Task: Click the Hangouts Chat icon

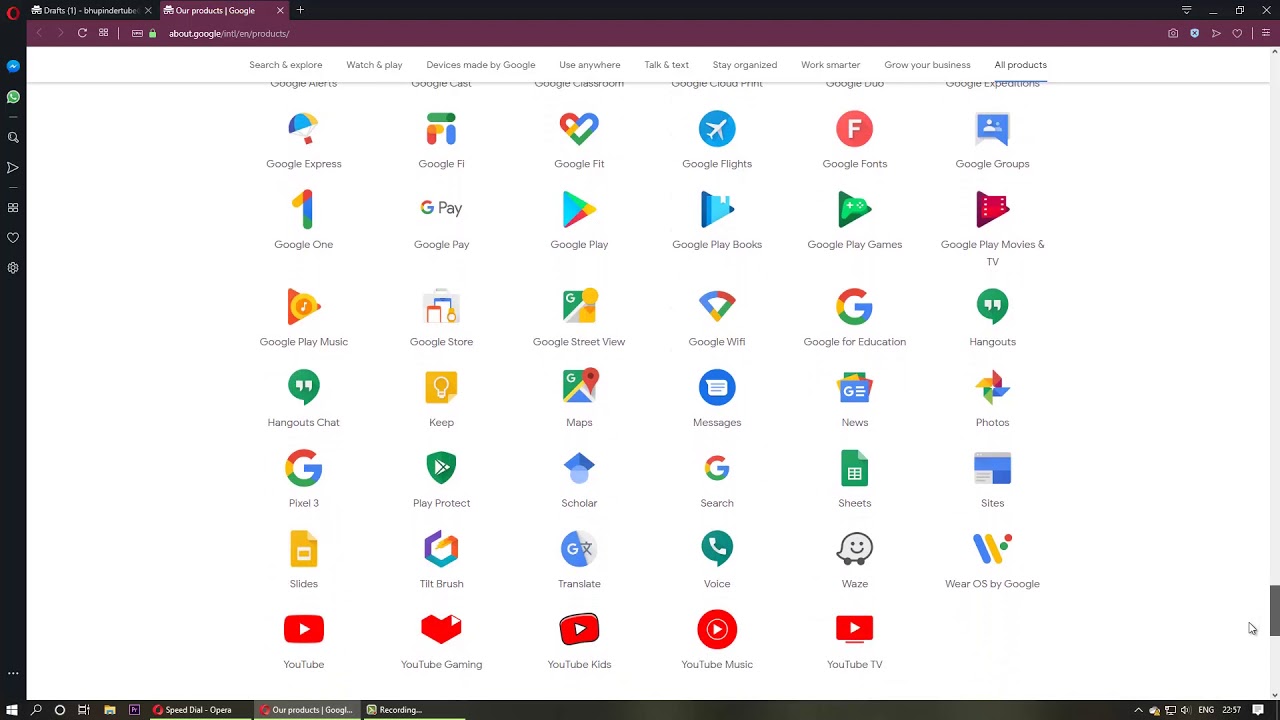Action: coord(303,388)
